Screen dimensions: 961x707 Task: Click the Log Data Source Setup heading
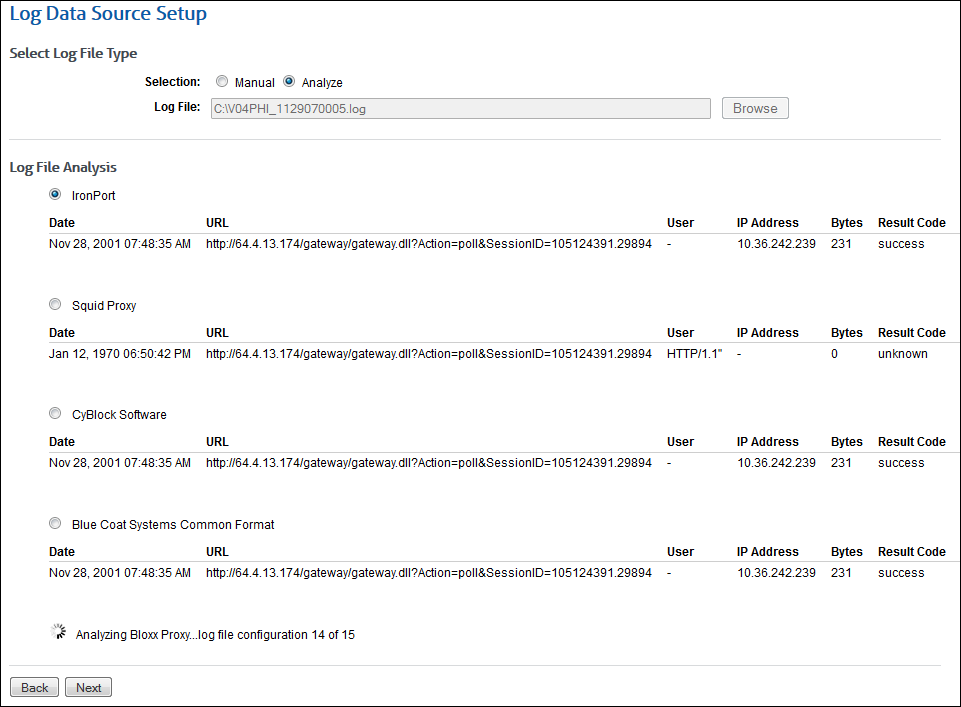[x=108, y=13]
